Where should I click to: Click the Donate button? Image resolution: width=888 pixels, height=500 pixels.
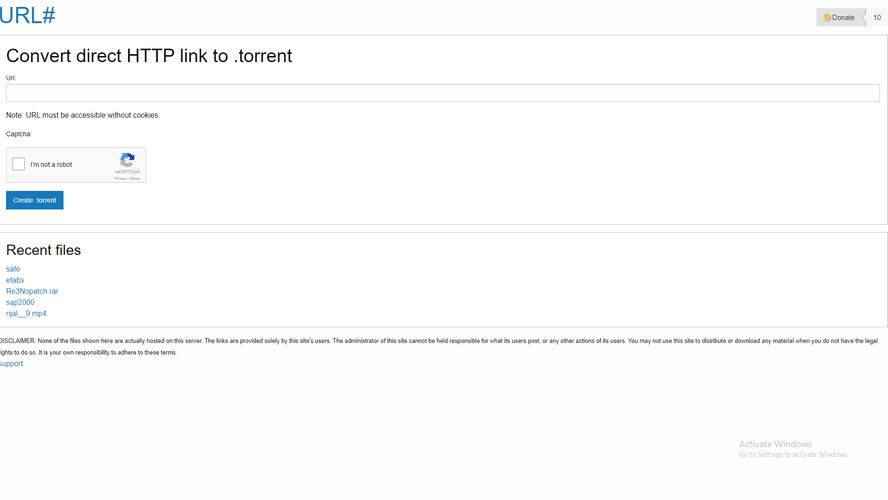click(x=841, y=18)
